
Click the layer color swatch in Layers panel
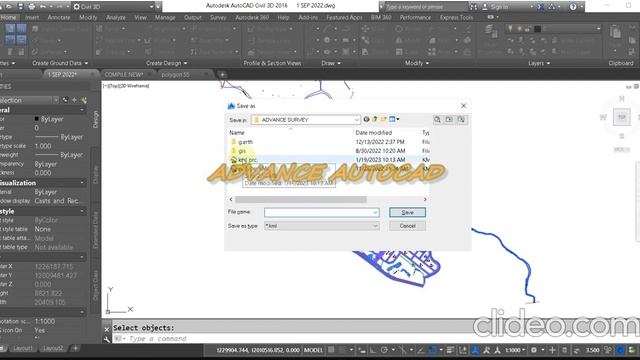pos(538,29)
